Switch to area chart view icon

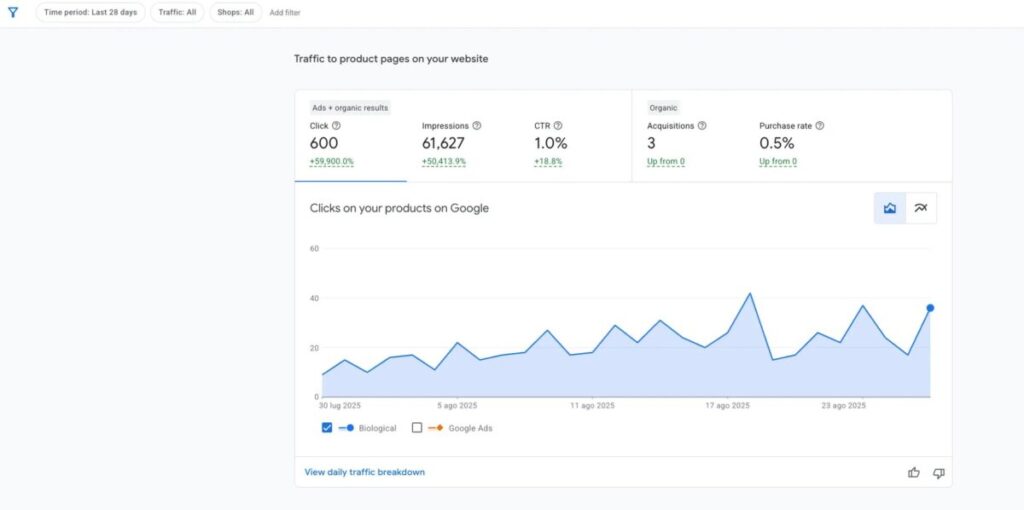click(x=889, y=208)
